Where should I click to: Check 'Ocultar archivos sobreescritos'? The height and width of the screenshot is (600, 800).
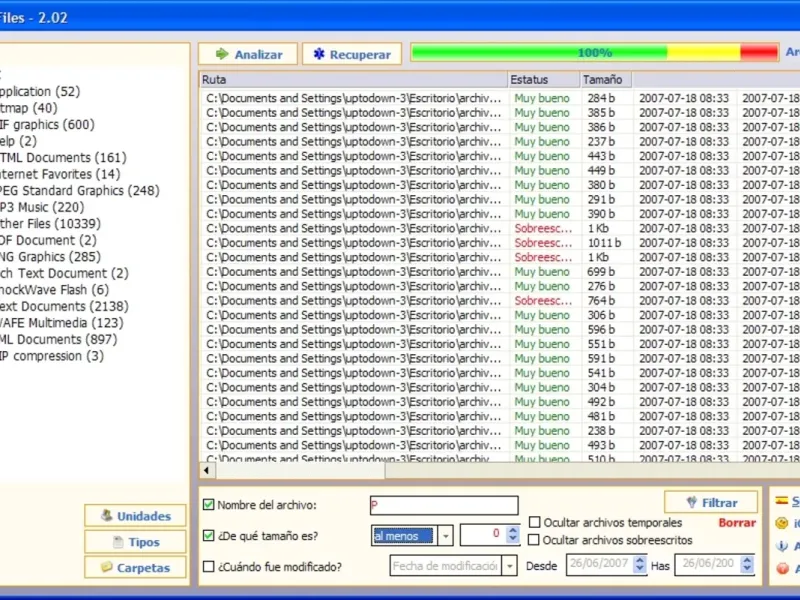tap(534, 539)
